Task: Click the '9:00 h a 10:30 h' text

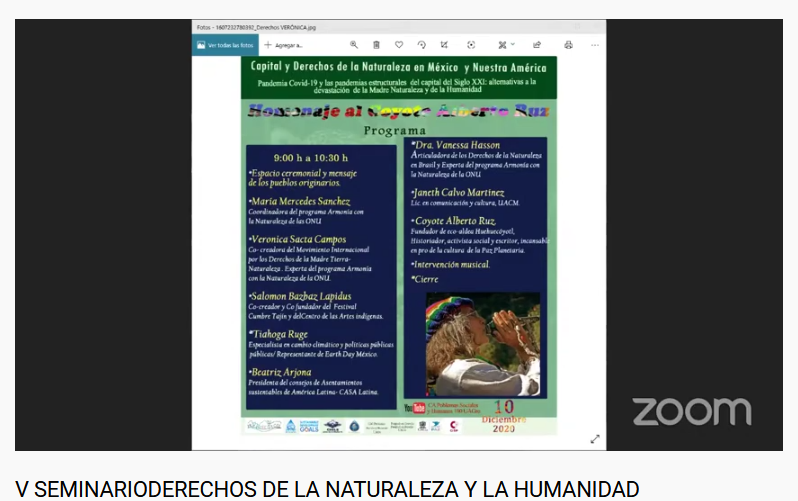Action: [310, 158]
